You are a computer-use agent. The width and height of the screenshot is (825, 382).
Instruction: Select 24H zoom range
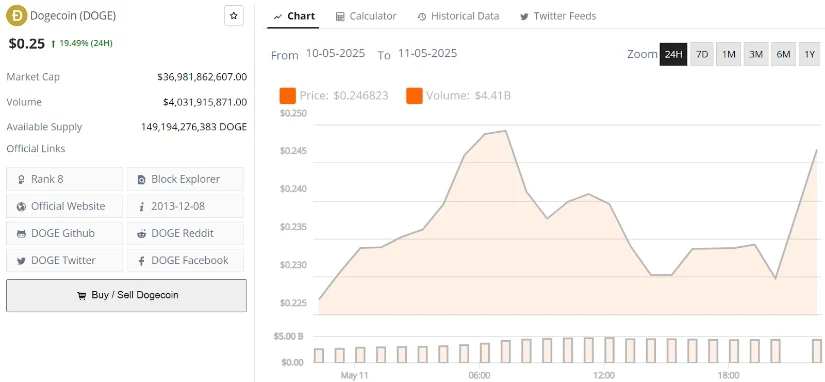coord(673,54)
